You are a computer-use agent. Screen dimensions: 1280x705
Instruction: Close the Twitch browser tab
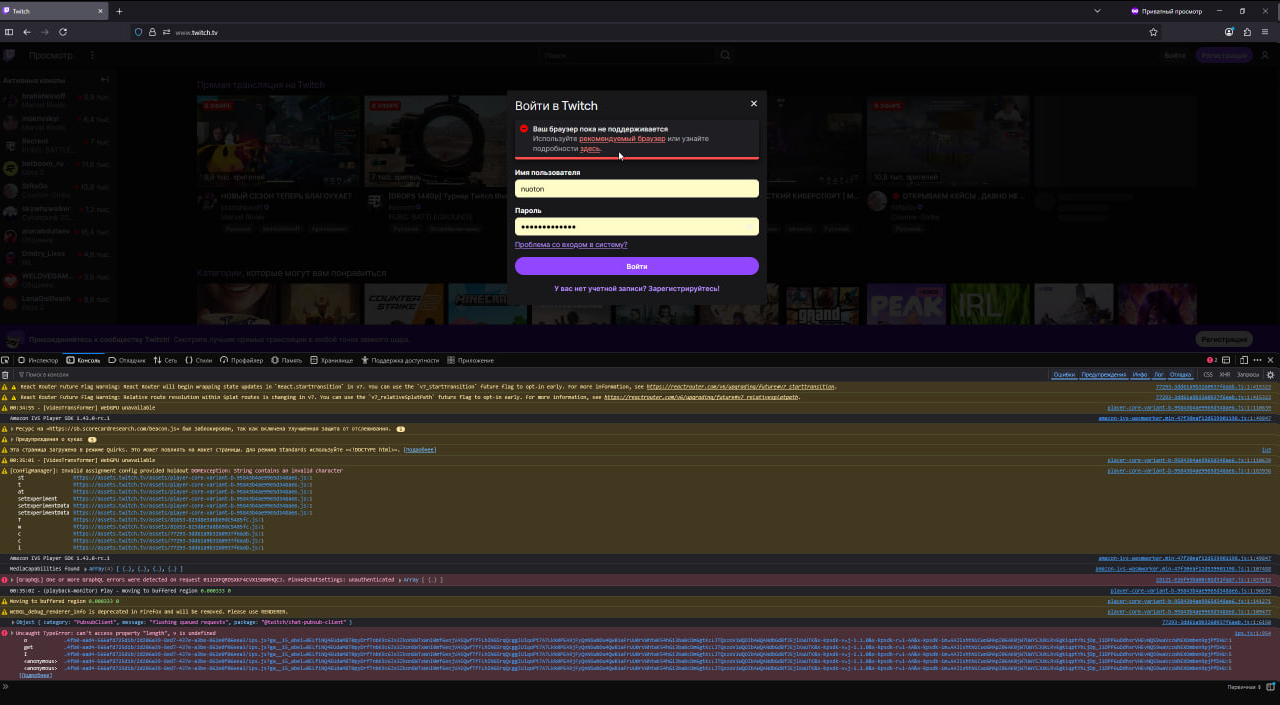(x=100, y=11)
